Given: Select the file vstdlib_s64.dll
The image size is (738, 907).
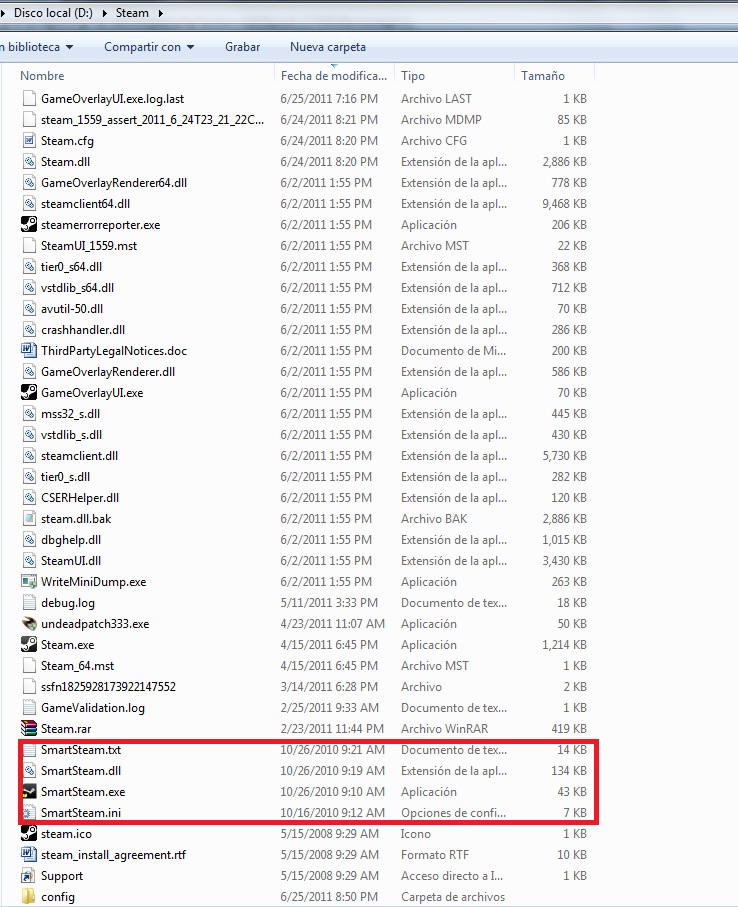Looking at the screenshot, I should (78, 287).
